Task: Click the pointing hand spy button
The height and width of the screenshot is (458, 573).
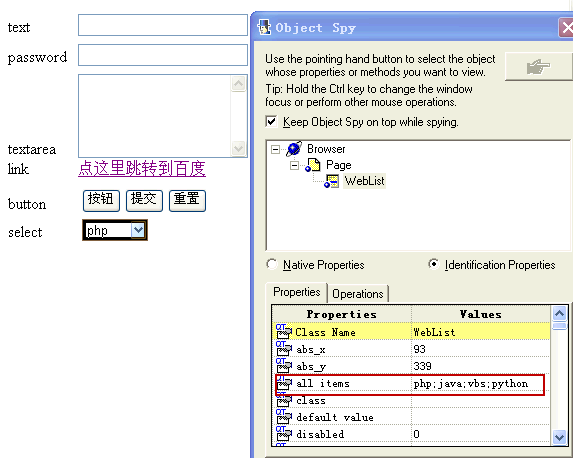Action: (538, 67)
